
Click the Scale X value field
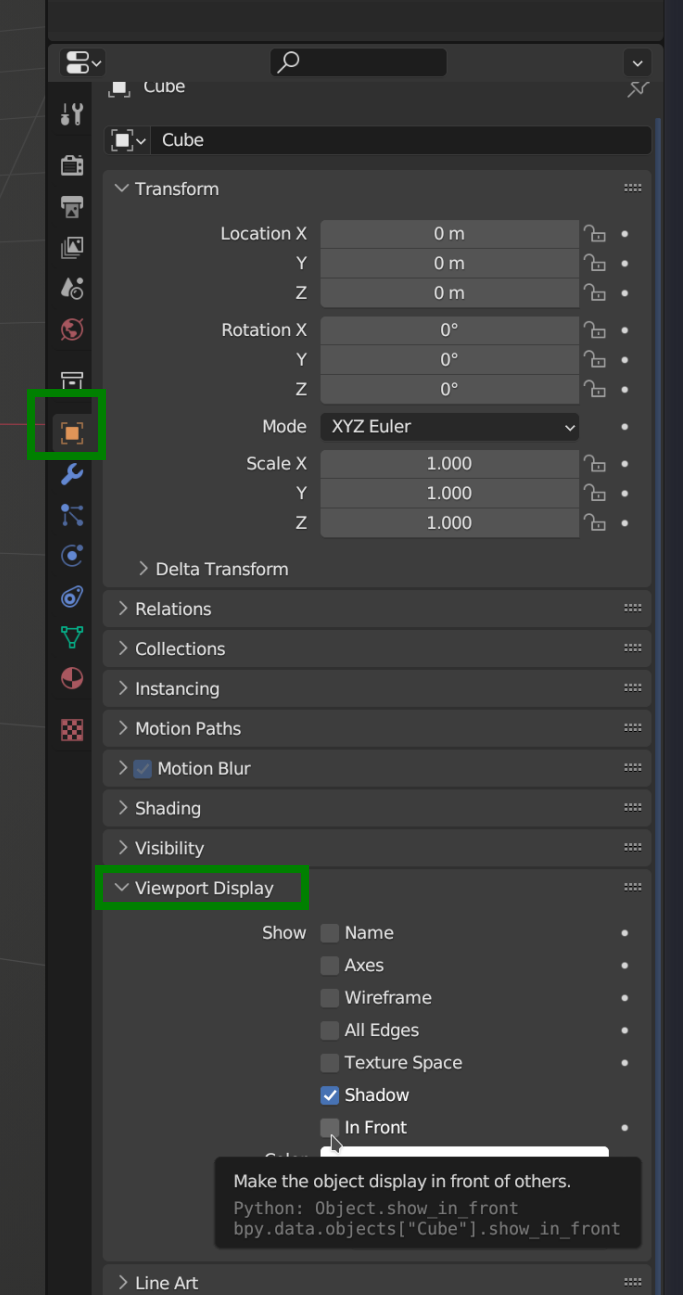(449, 464)
